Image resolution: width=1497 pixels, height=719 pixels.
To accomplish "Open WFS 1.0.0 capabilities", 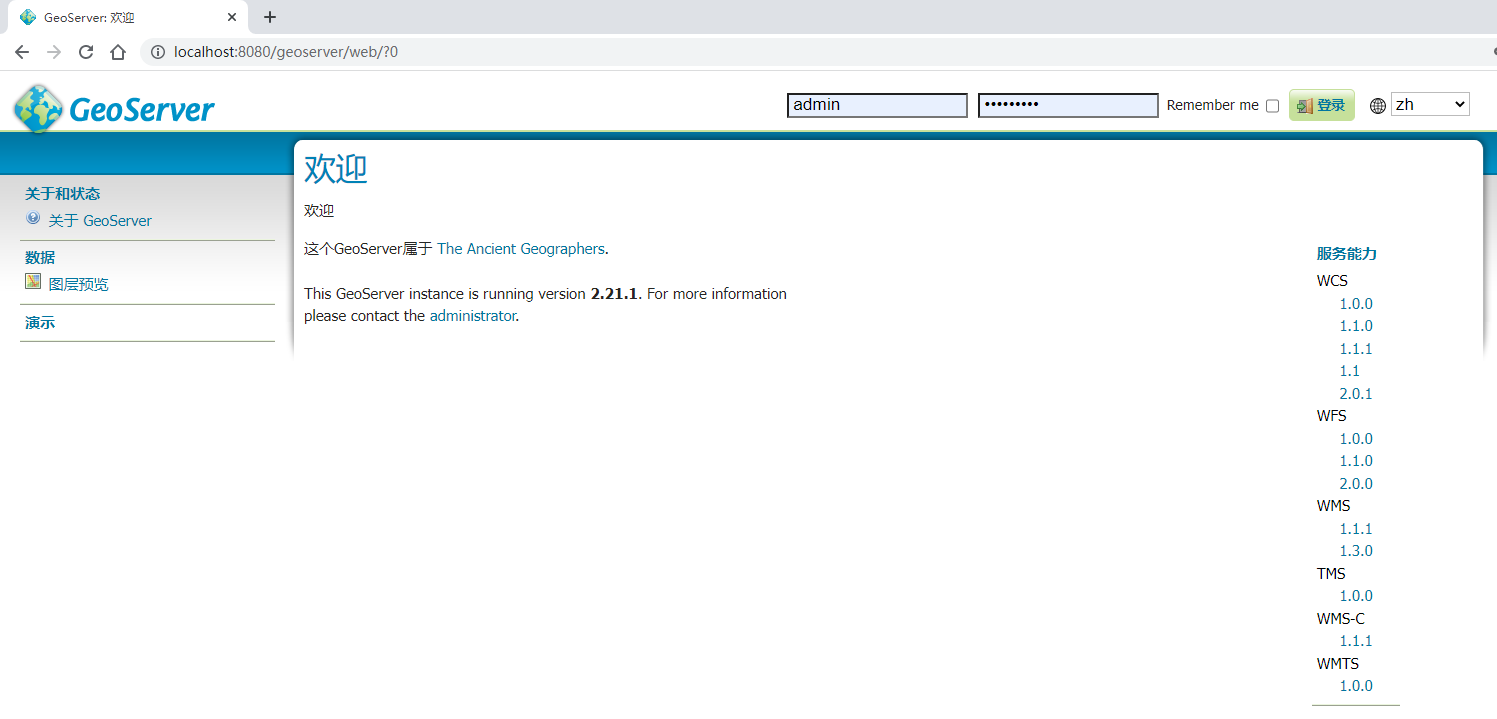I will (1356, 439).
